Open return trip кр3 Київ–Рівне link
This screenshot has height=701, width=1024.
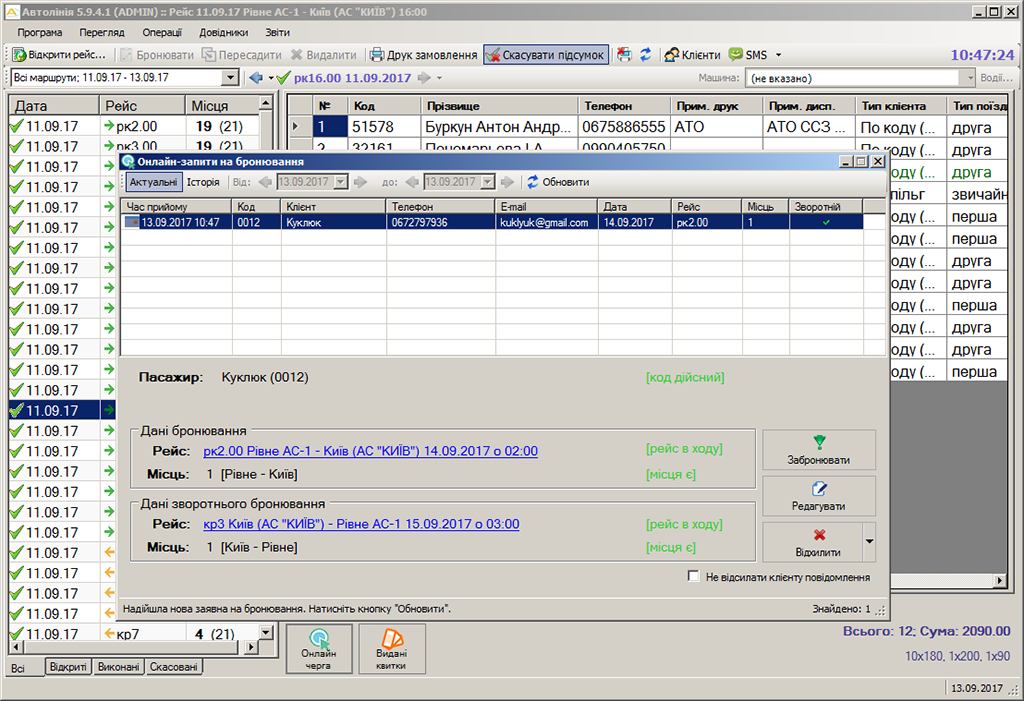(361, 524)
